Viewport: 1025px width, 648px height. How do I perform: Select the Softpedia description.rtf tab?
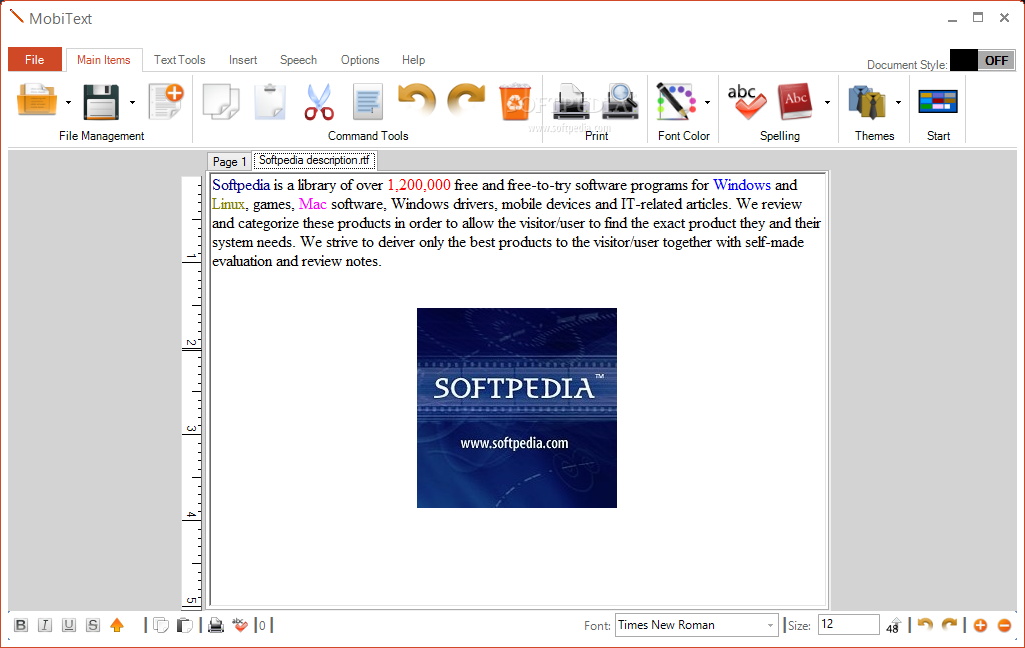[314, 160]
